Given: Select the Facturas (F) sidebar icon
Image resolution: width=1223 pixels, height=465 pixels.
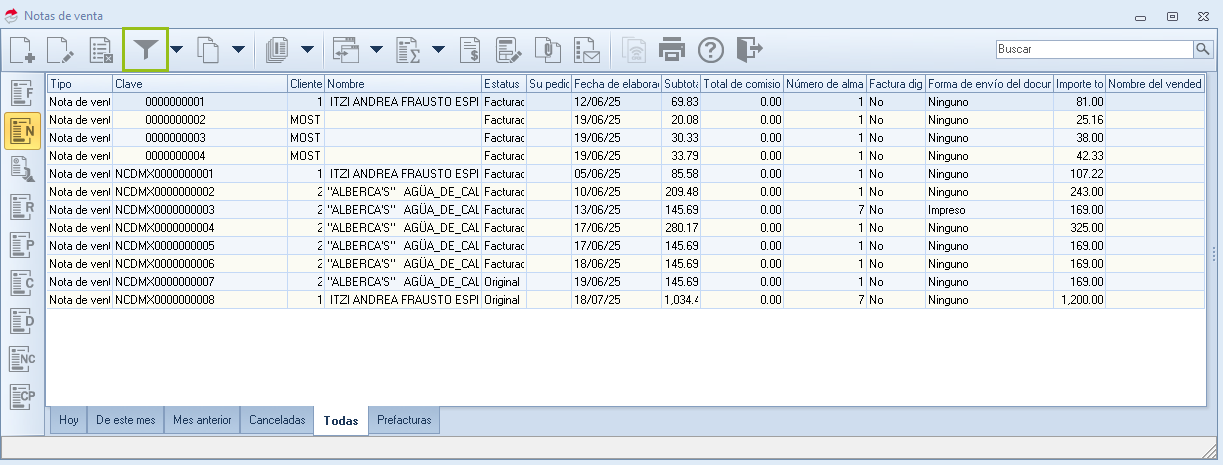Looking at the screenshot, I should pyautogui.click(x=23, y=94).
